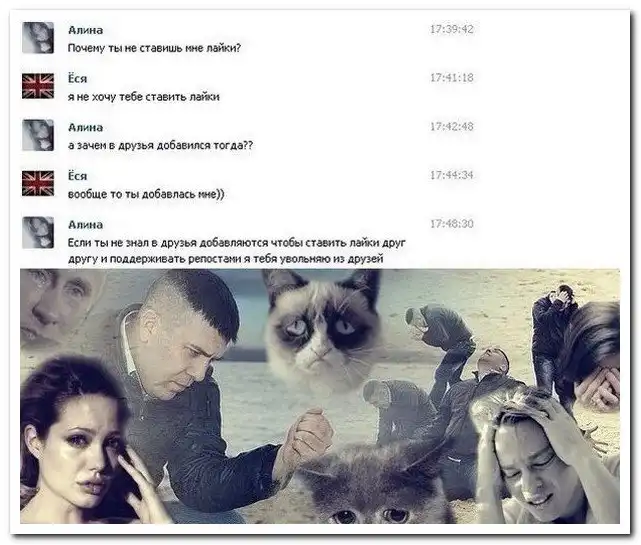641x545 pixels.
Task: Click message 'вообще то ты добавлась мне))'
Action: pyautogui.click(x=146, y=194)
